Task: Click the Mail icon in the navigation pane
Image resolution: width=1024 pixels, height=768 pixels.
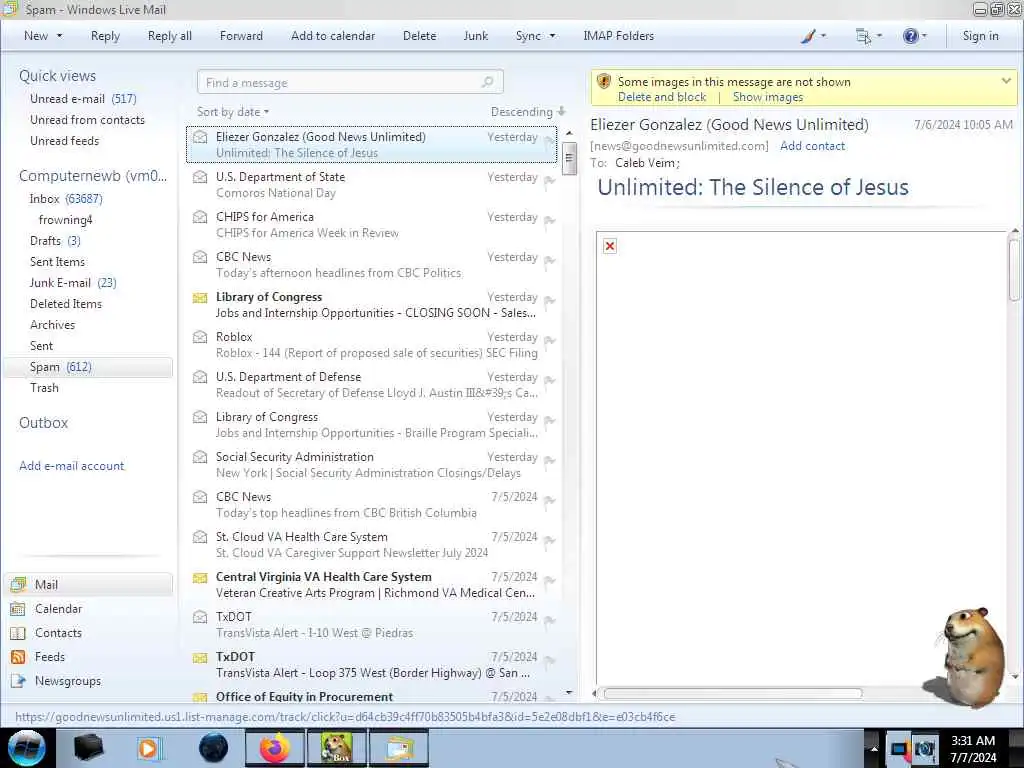Action: (18, 584)
